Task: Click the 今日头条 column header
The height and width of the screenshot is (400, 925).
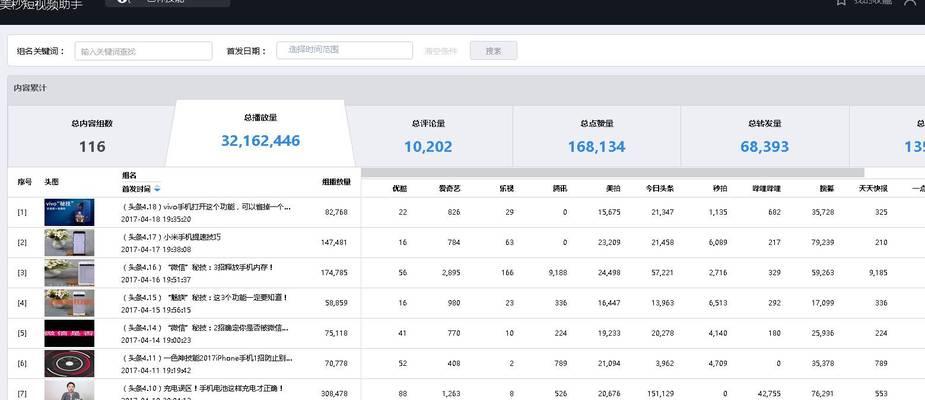Action: click(x=660, y=189)
